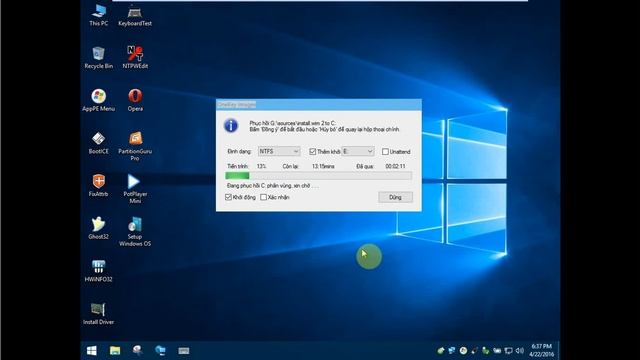Launch NTPWEdit from the desktop
Screen dimensions: 640x360
135,58
